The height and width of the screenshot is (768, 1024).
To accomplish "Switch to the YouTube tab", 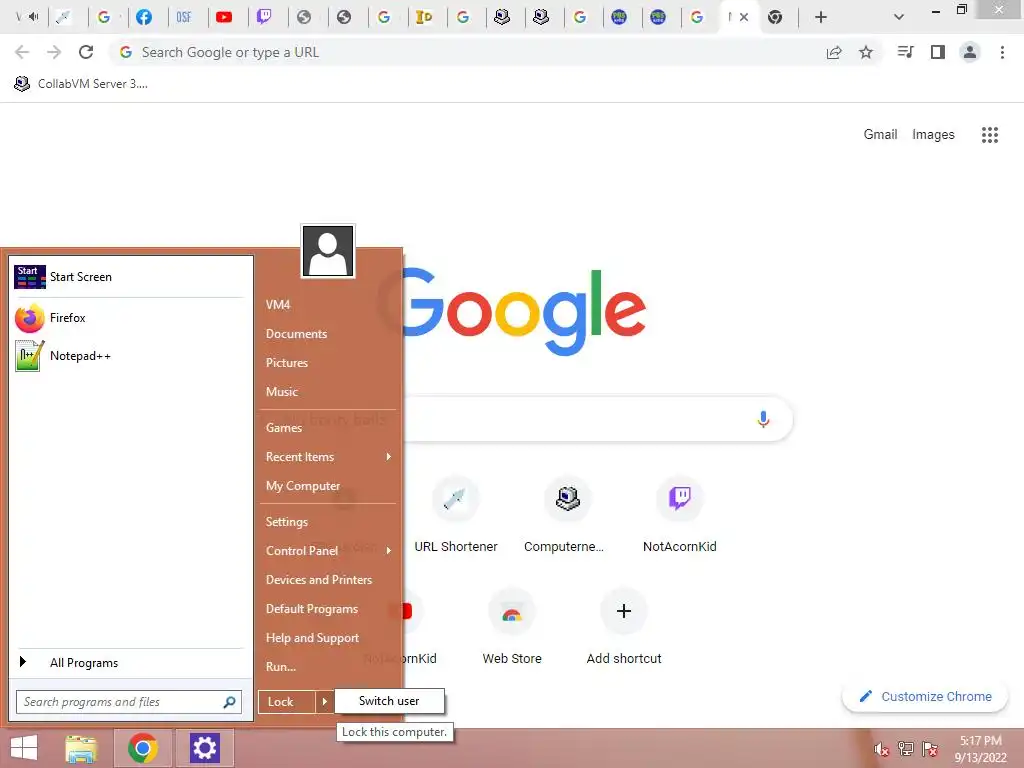I will click(x=224, y=17).
